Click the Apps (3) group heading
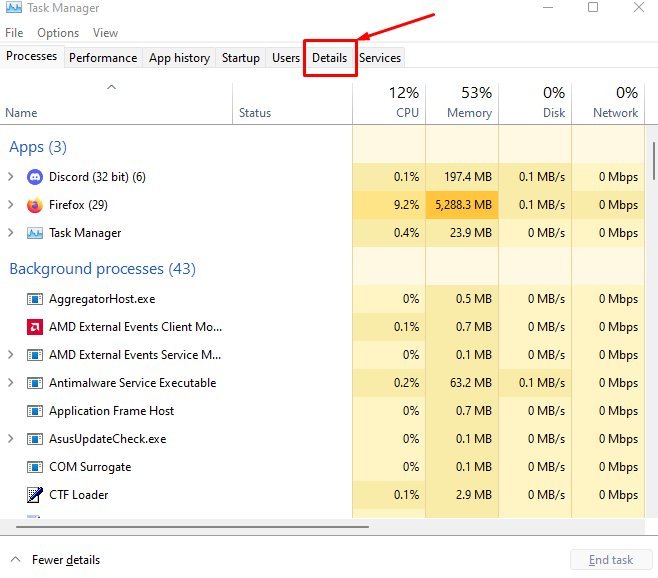The width and height of the screenshot is (658, 578). 38,147
